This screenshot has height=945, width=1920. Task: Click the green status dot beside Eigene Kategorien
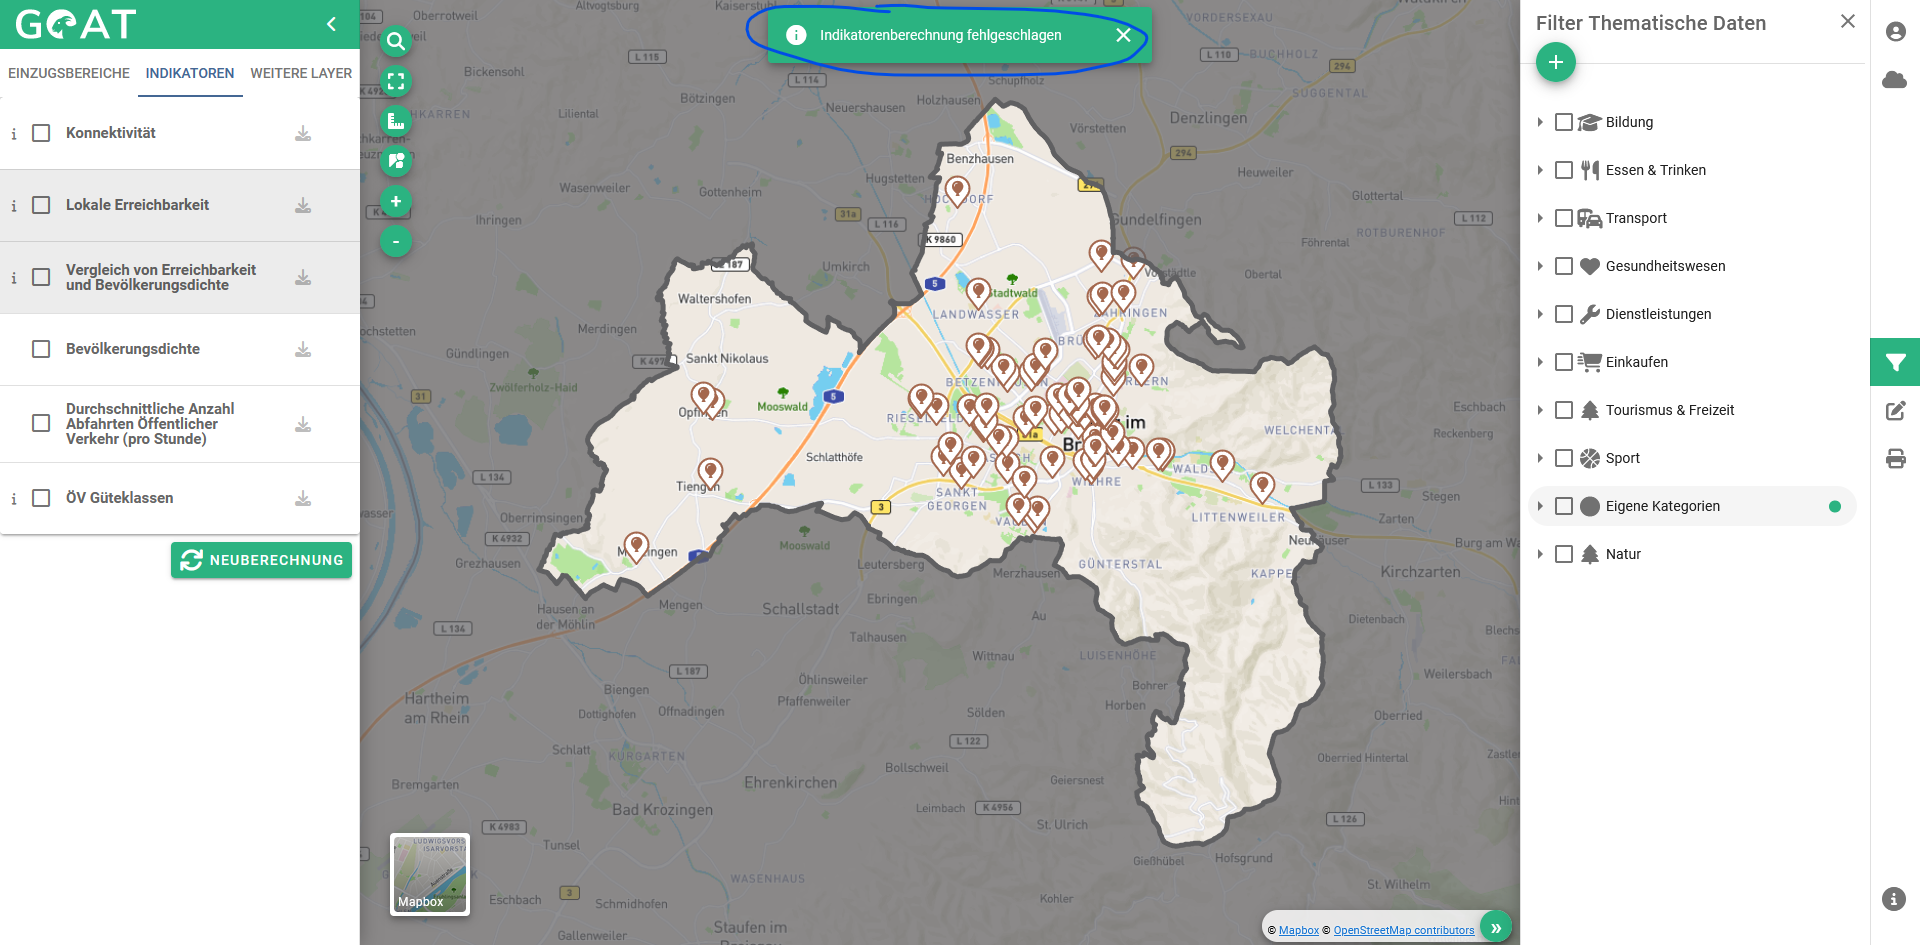tap(1835, 506)
